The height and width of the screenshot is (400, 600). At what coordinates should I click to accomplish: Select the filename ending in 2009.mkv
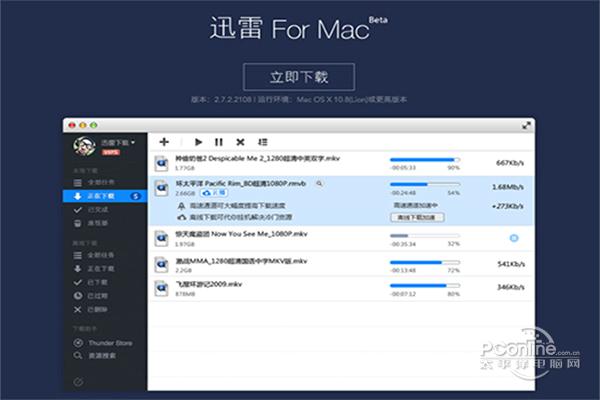(209, 284)
